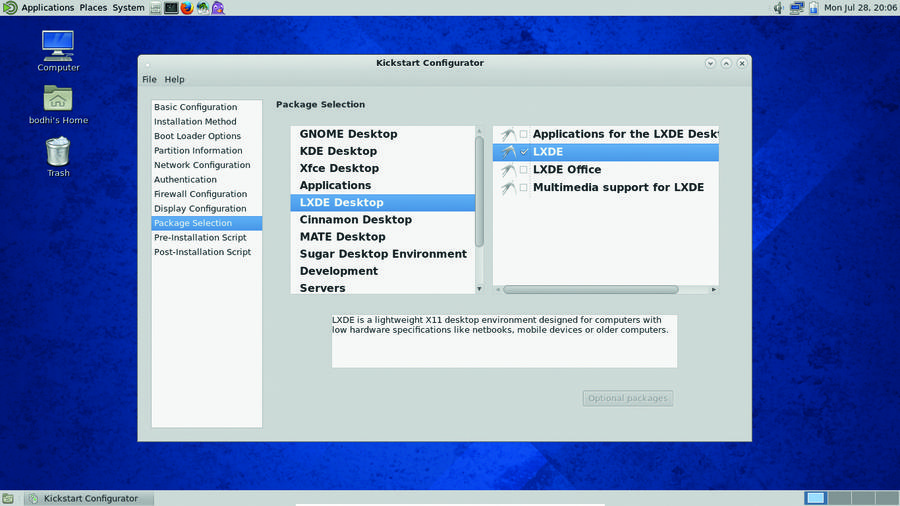Maximize the Kickstart Configurator window
This screenshot has height=506, width=900.
(726, 63)
